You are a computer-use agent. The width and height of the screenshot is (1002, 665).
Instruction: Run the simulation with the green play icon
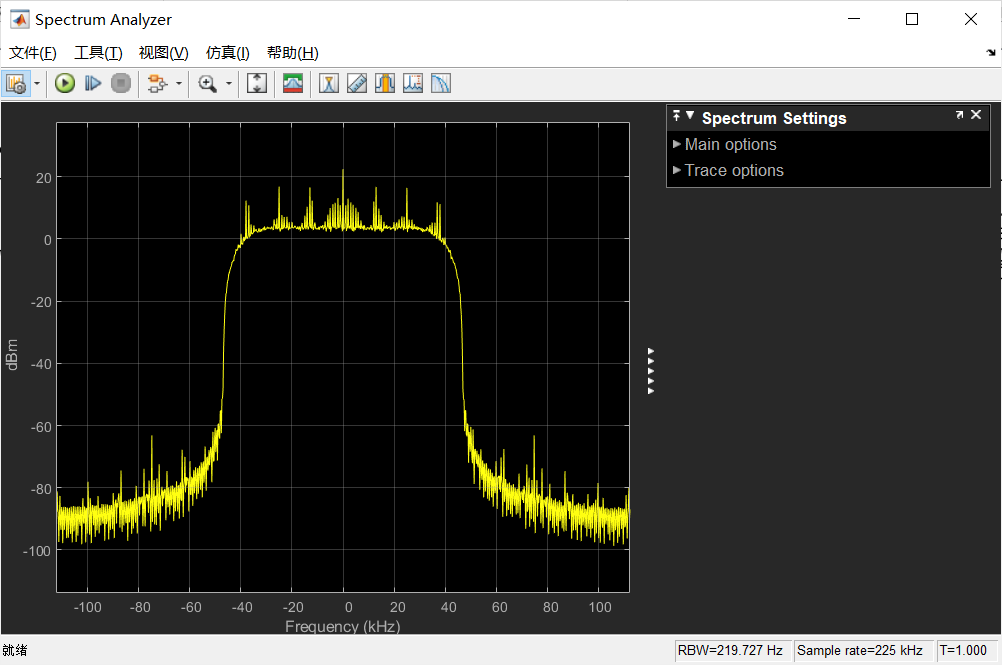(x=65, y=83)
